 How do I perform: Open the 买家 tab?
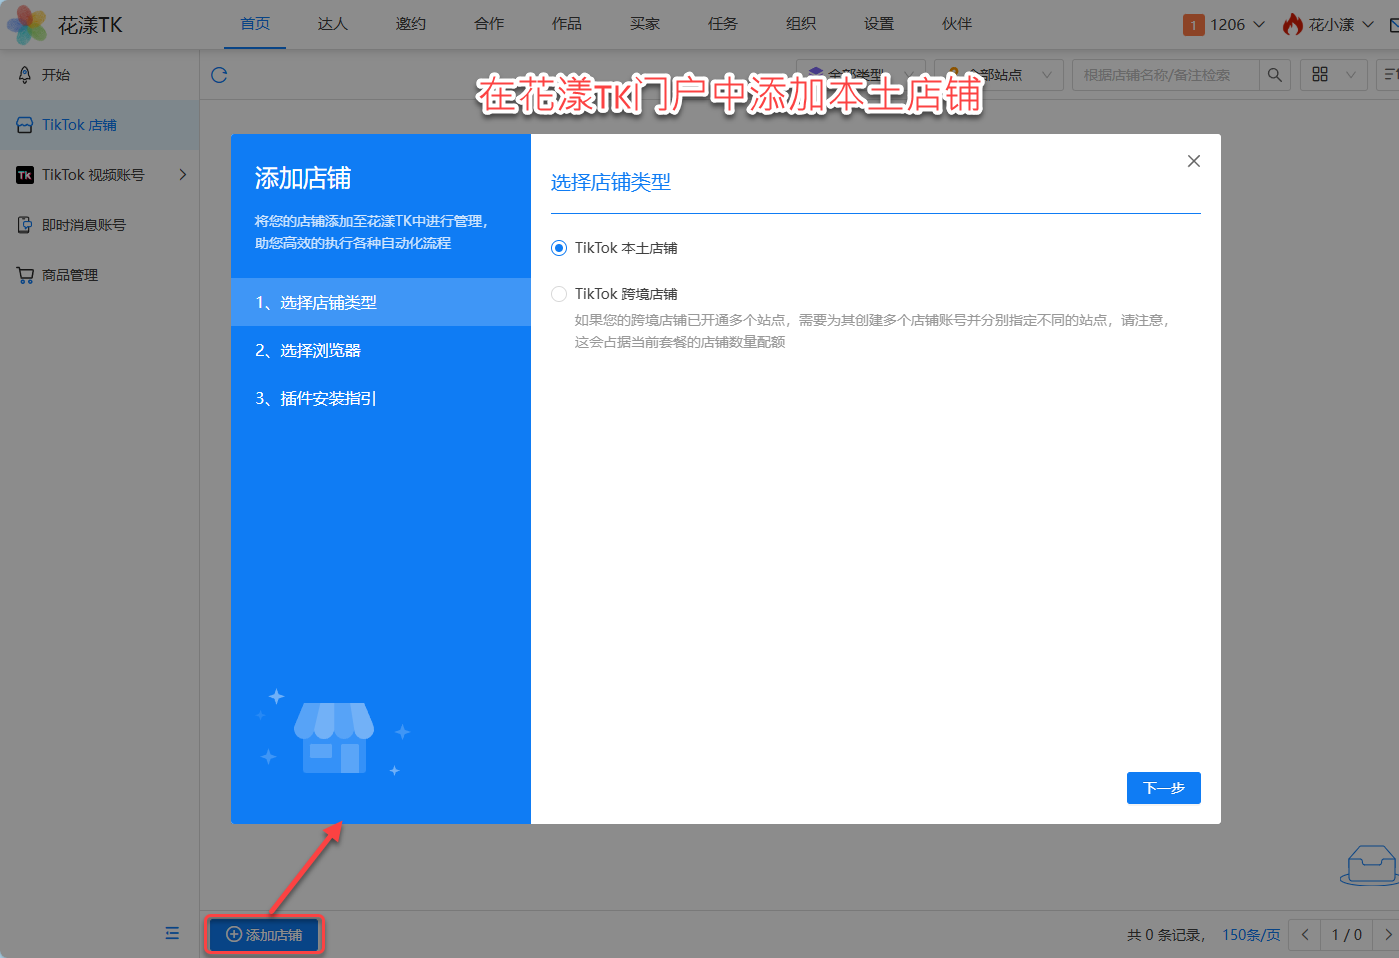click(x=645, y=24)
